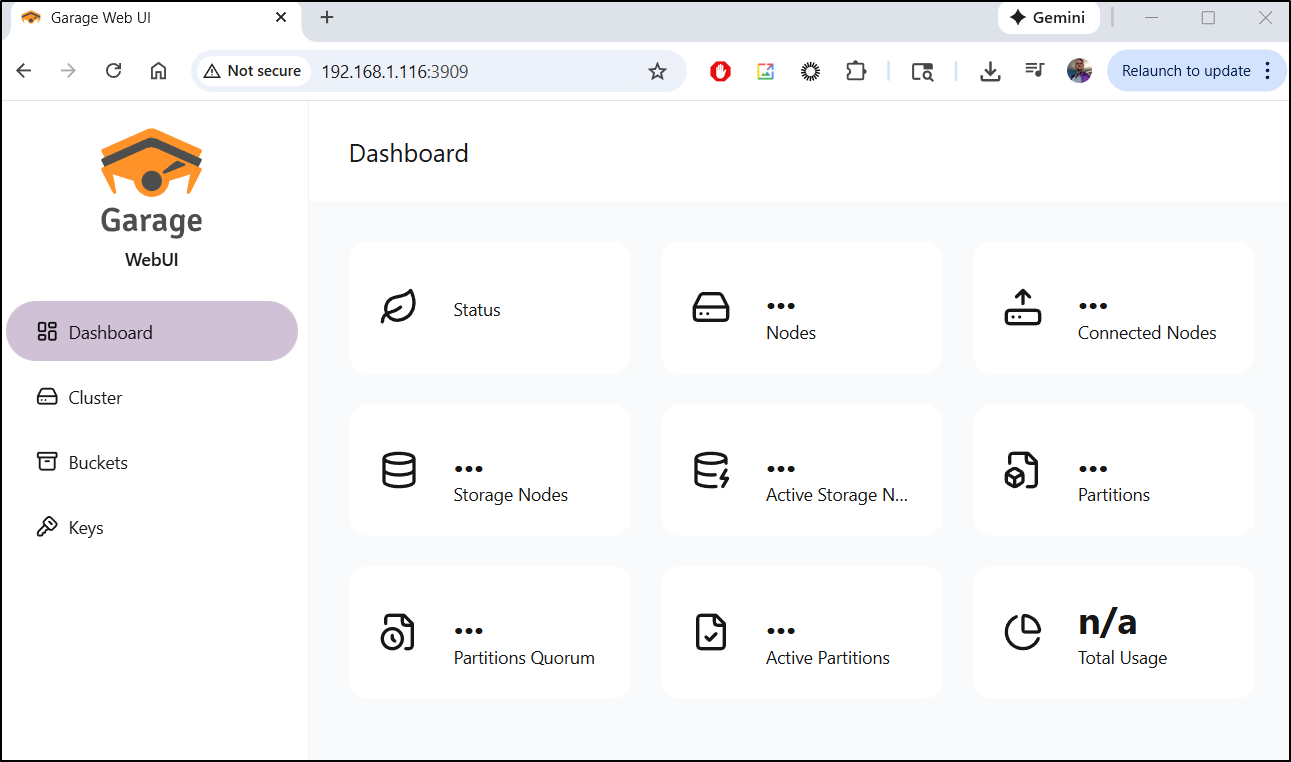Open the Gemini button
Image resolution: width=1291 pixels, height=762 pixels.
[1048, 18]
